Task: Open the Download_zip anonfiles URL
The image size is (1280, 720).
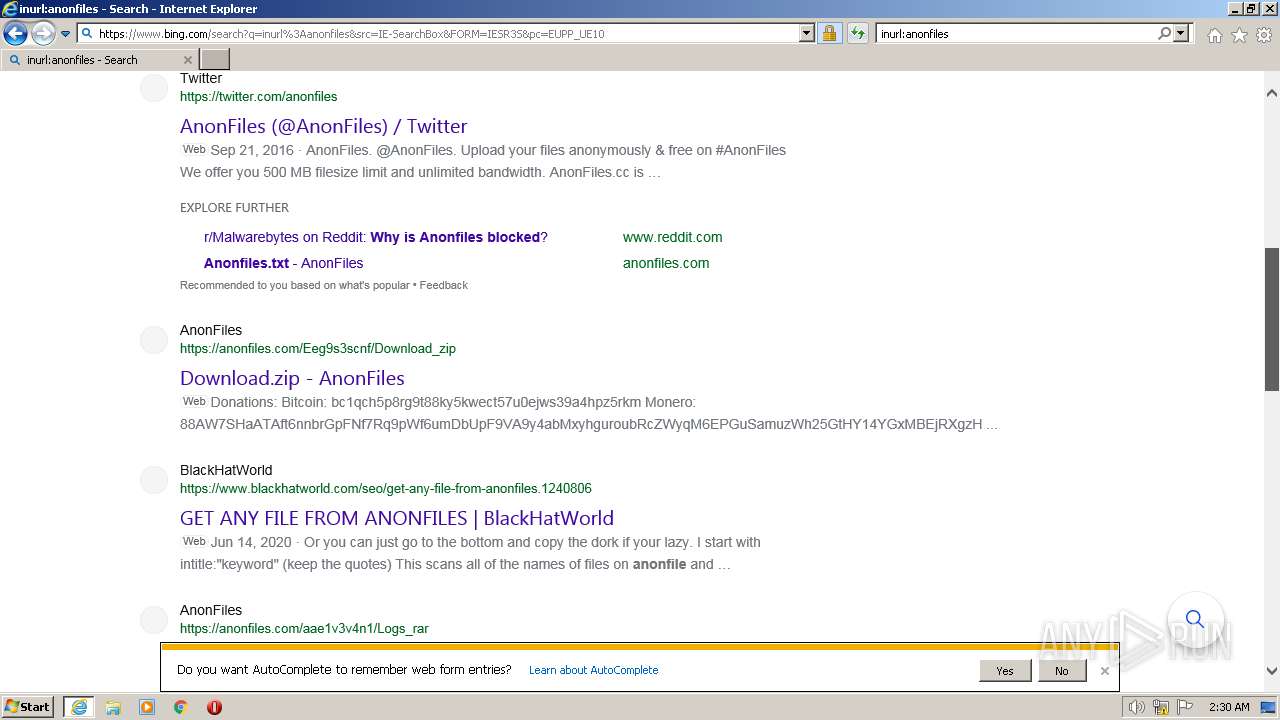Action: 317,349
